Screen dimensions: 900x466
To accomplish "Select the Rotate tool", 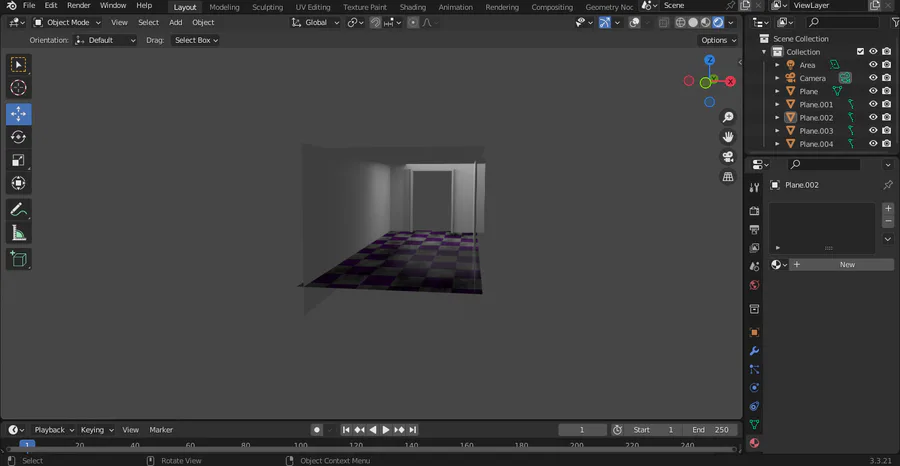I will pos(18,137).
